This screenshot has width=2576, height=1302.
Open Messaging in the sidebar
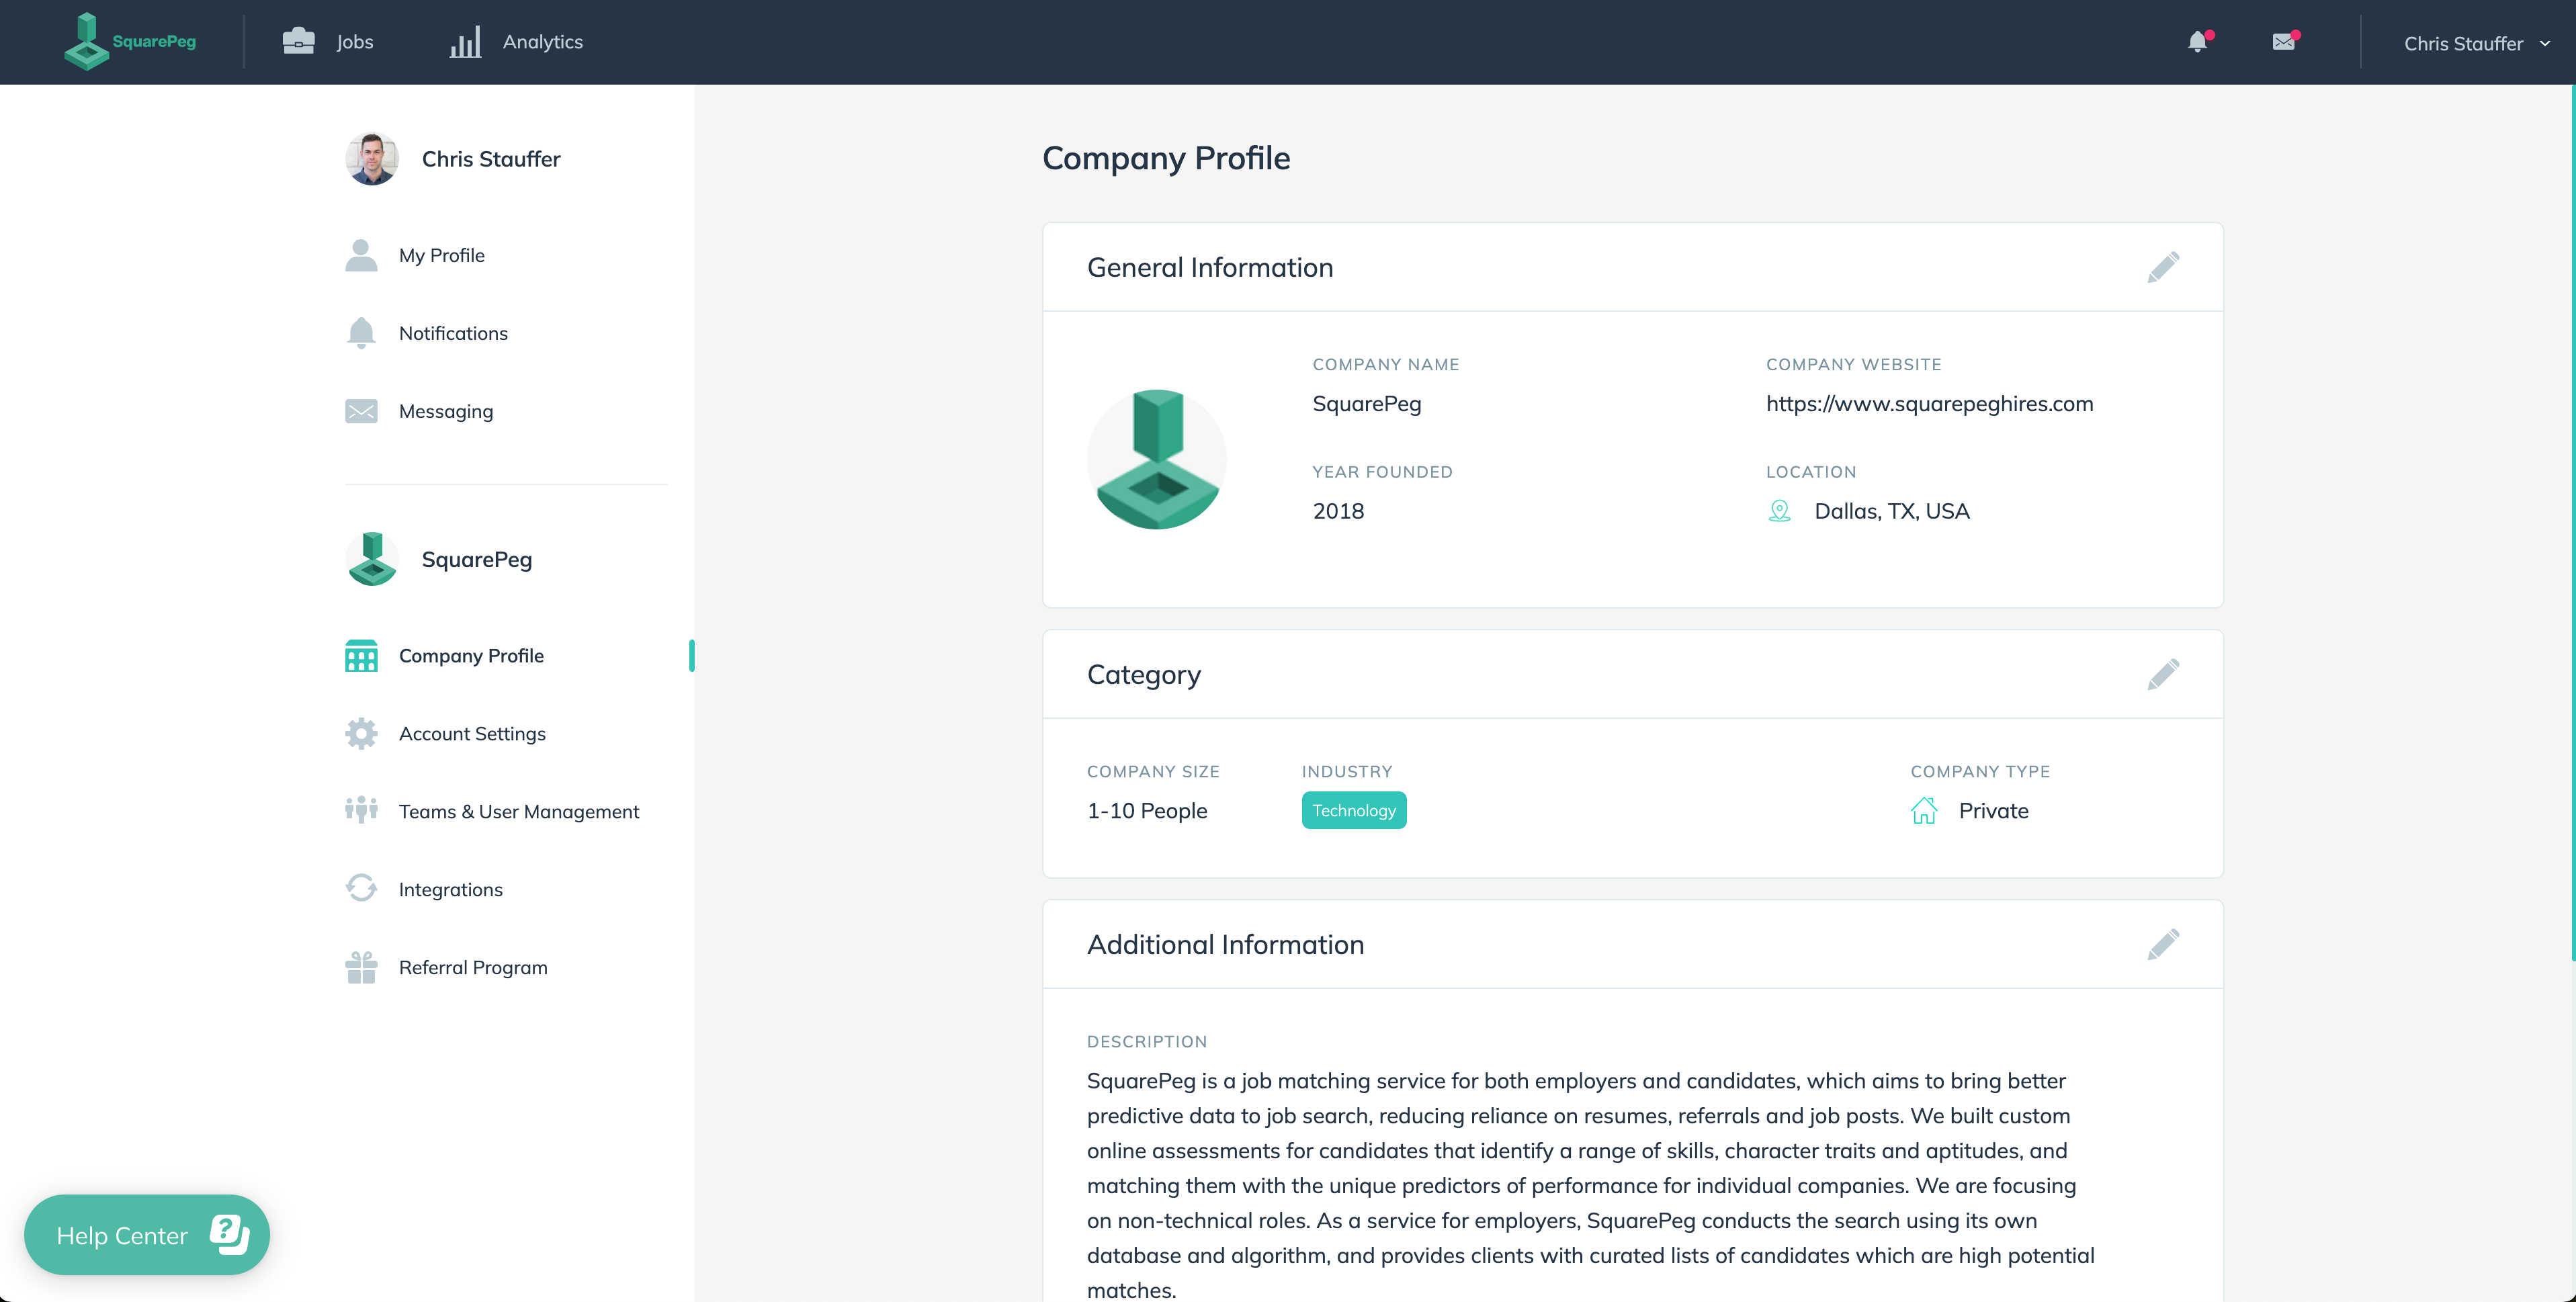(x=446, y=411)
